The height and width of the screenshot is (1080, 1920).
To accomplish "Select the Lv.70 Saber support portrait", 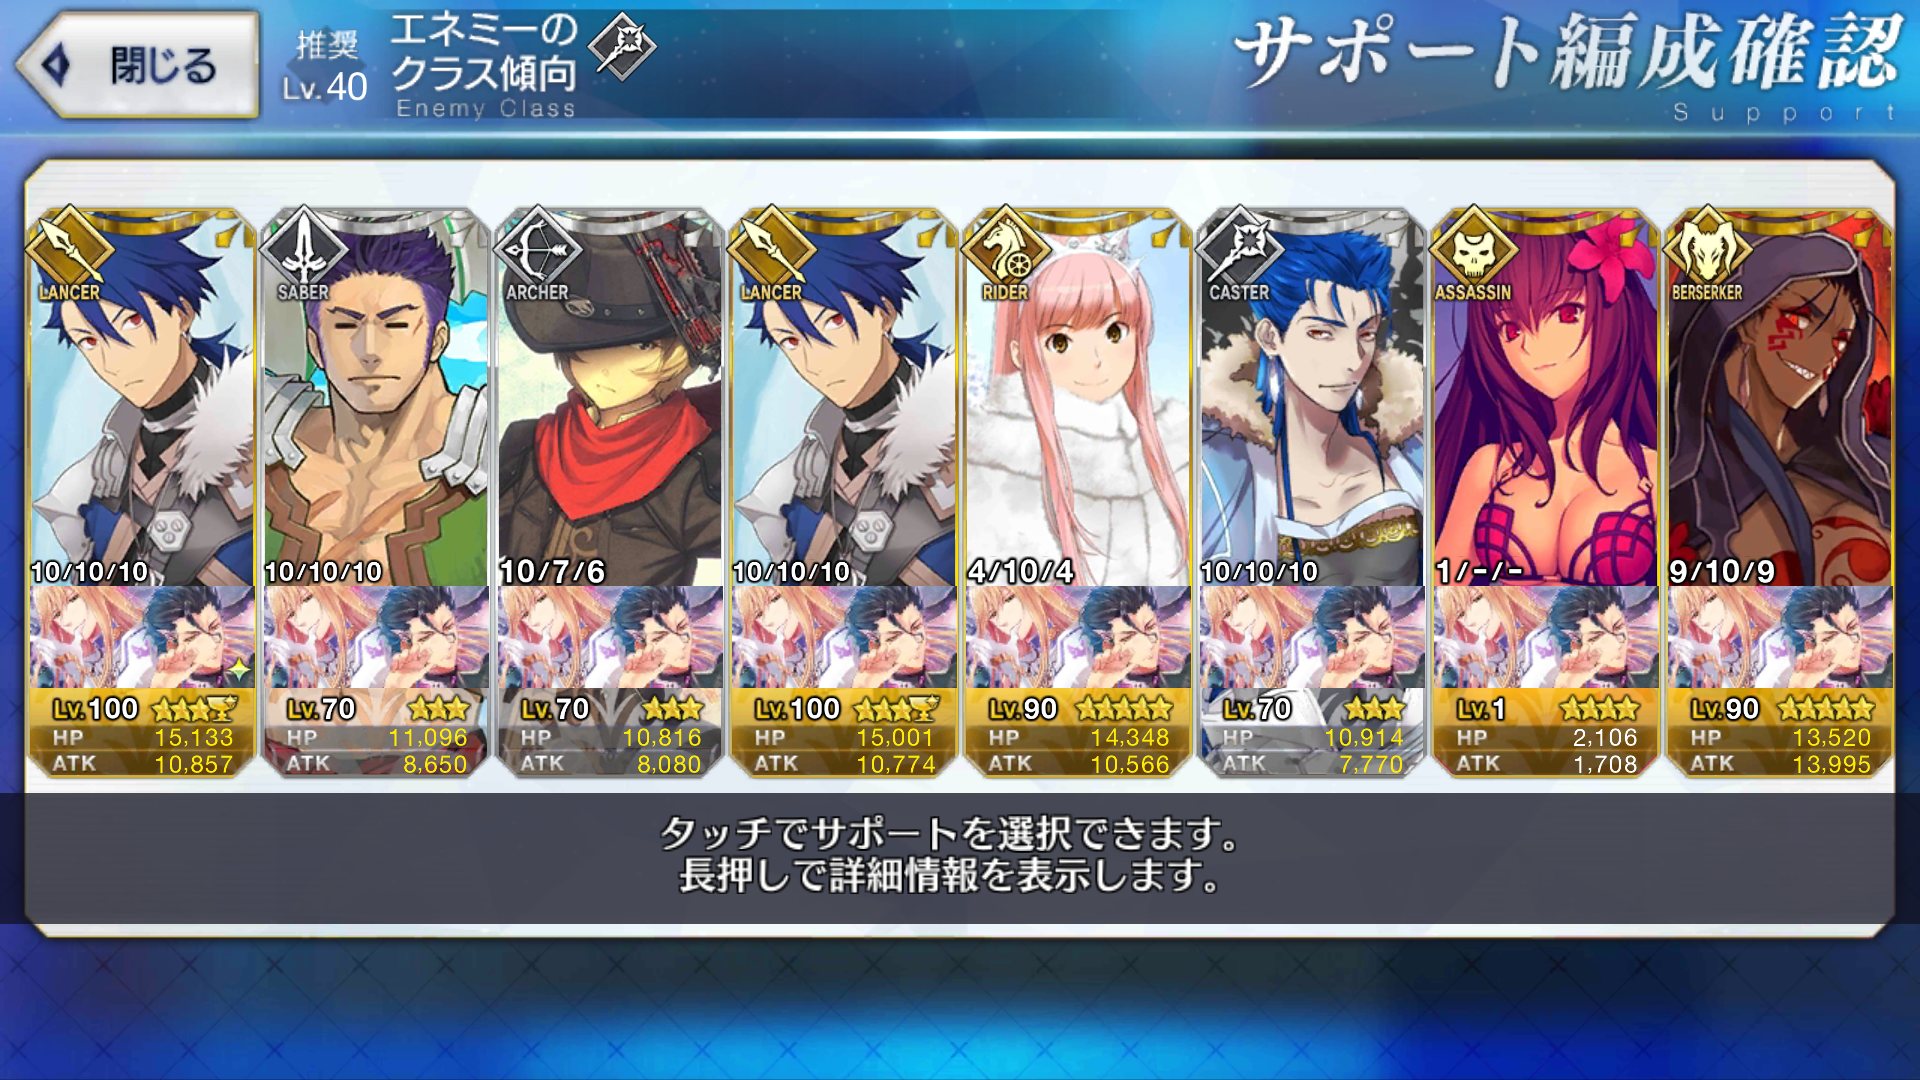I will point(375,400).
